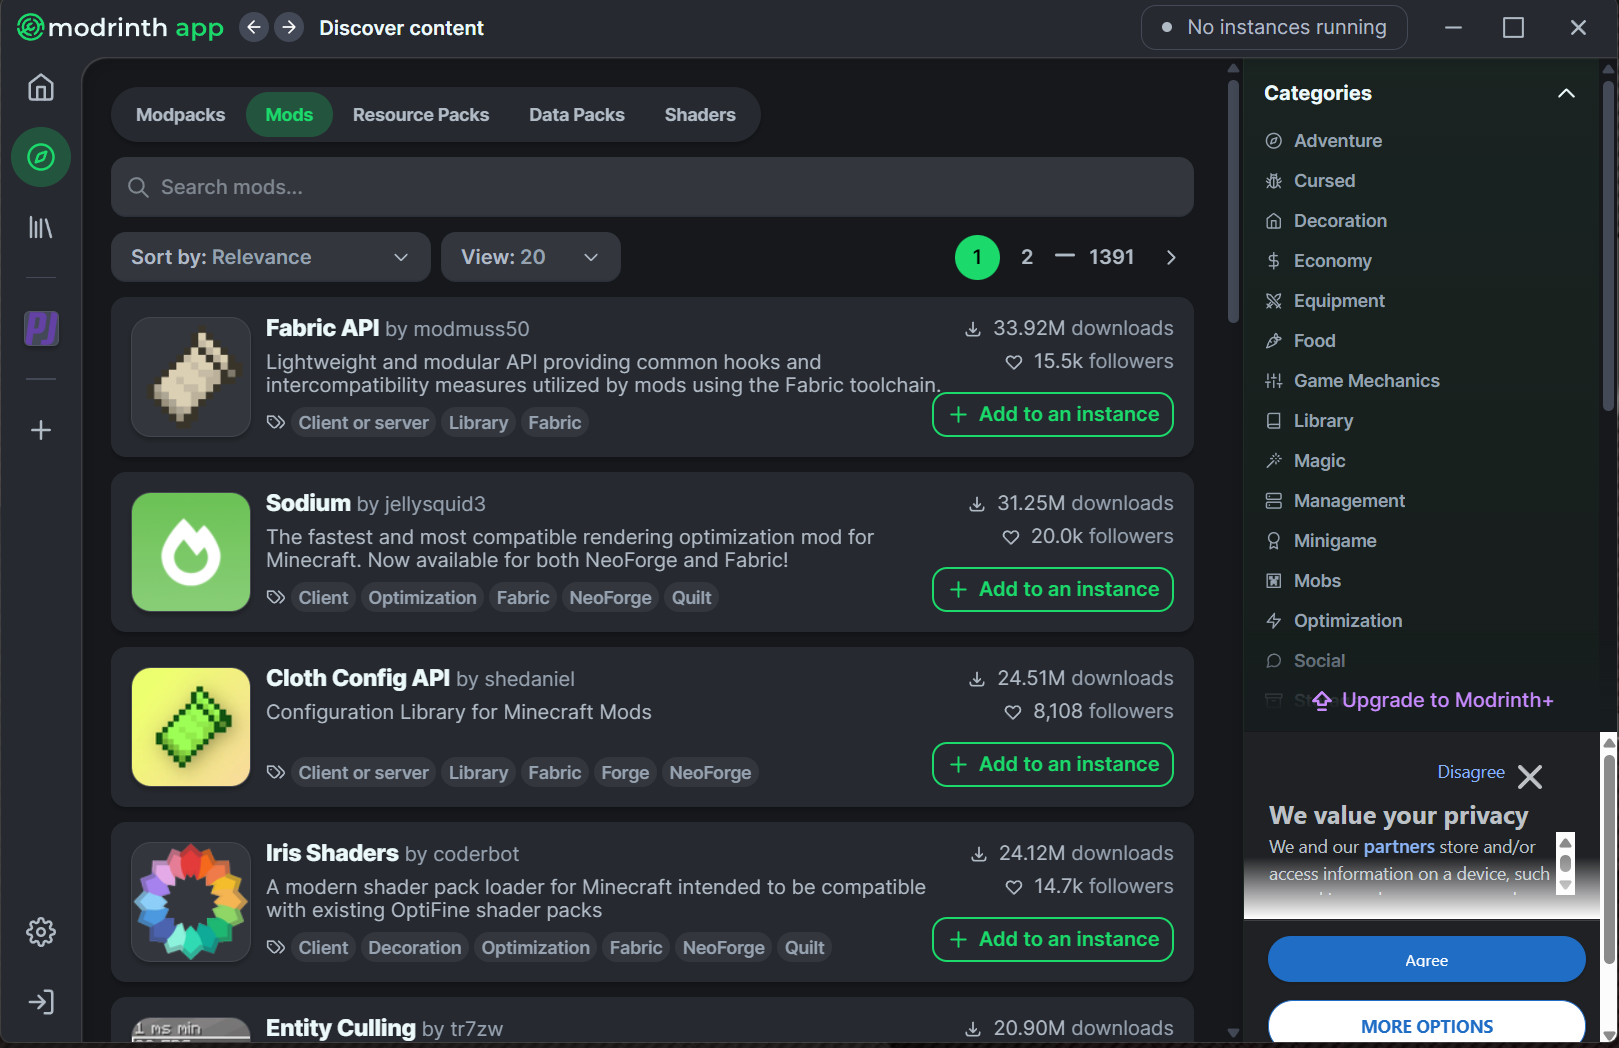1619x1048 pixels.
Task: Navigate back with the left arrow
Action: point(254,28)
